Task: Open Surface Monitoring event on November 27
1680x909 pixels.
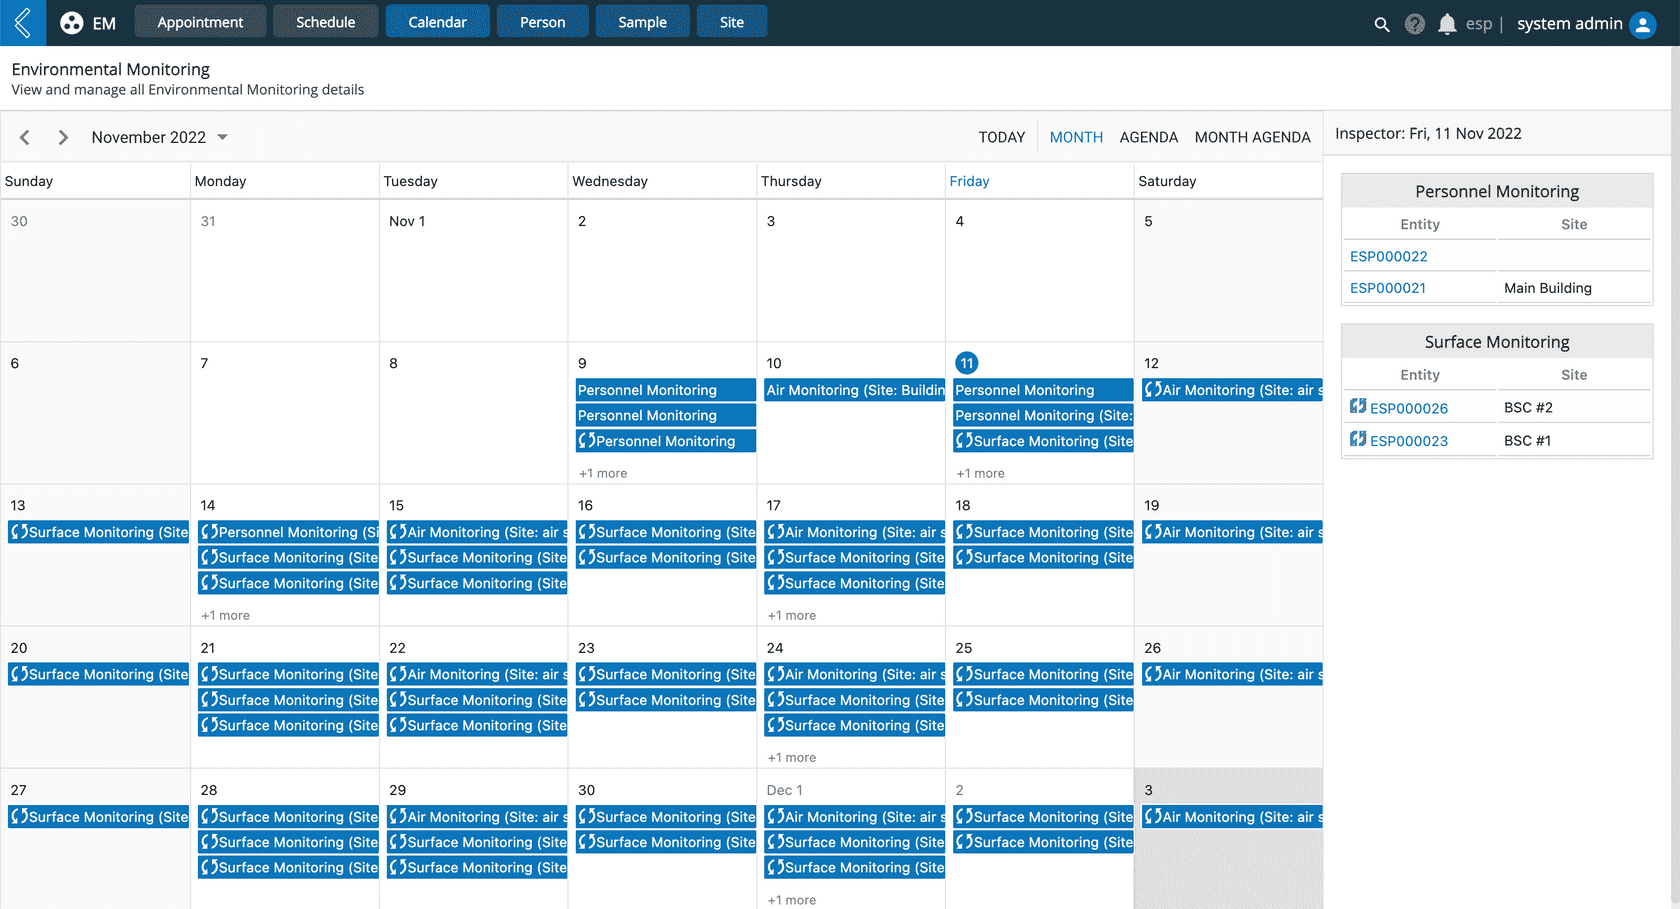Action: pyautogui.click(x=99, y=817)
